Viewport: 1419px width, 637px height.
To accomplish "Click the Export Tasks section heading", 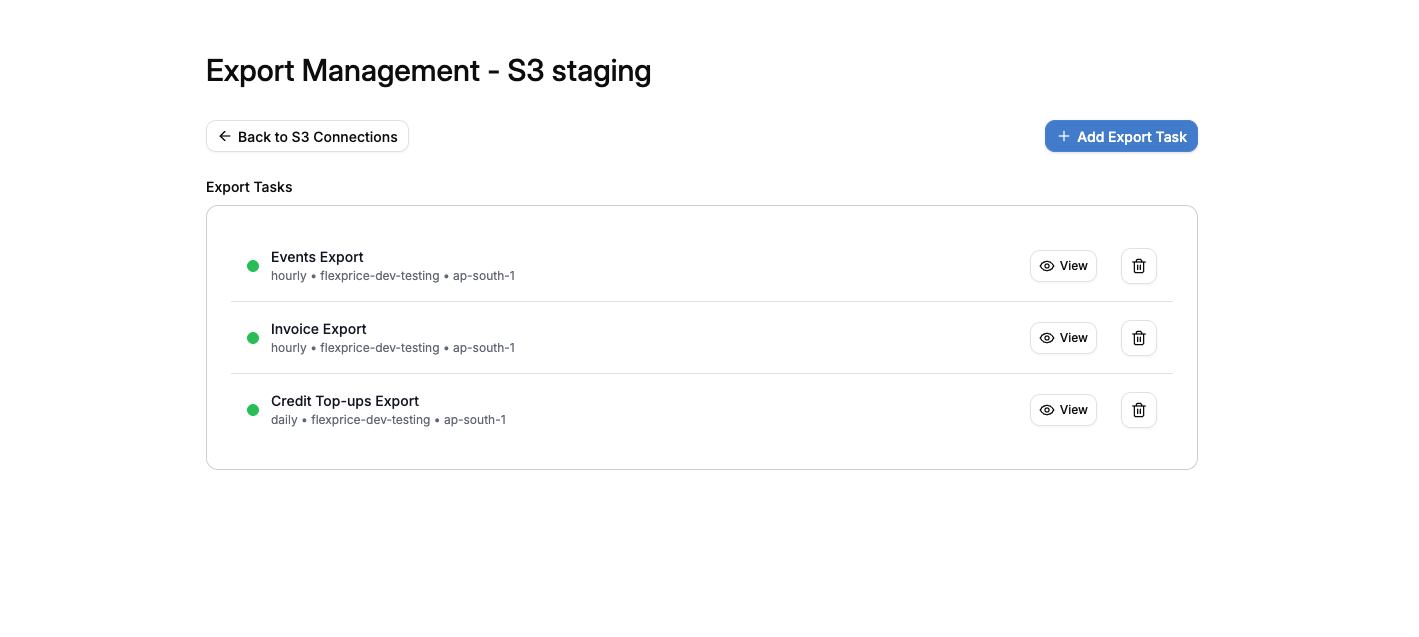I will point(249,187).
